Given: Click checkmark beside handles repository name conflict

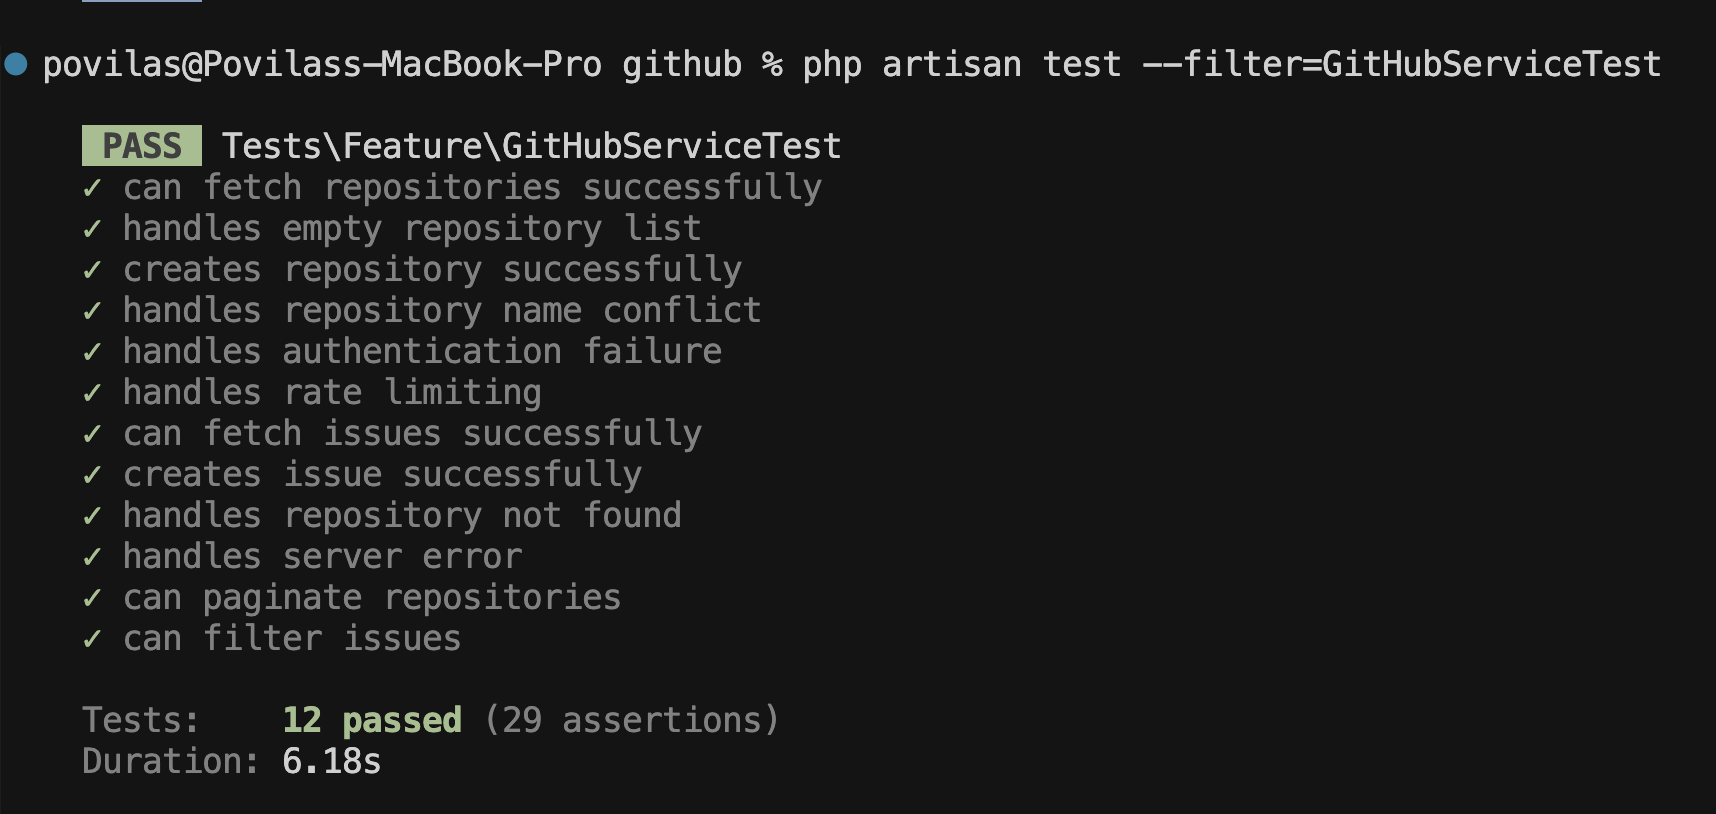Looking at the screenshot, I should pos(92,311).
